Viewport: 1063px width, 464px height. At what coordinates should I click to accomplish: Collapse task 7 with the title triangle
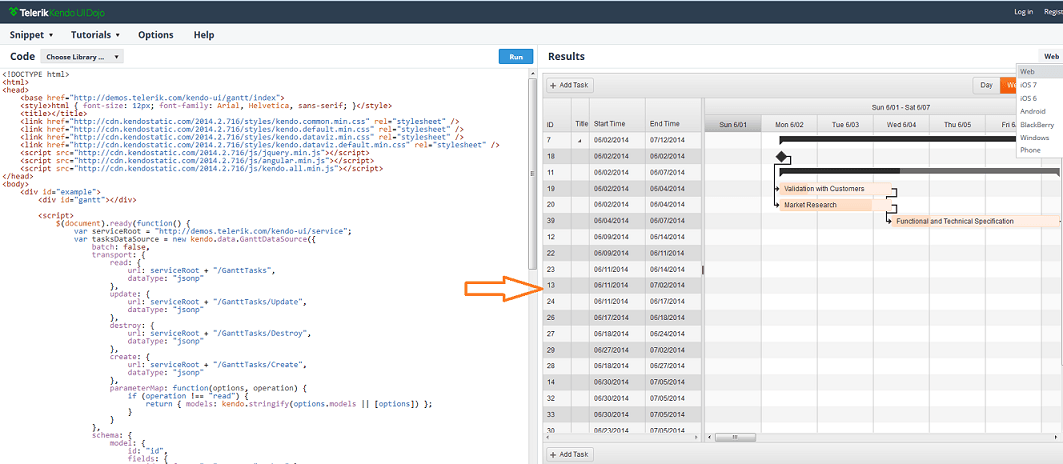pyautogui.click(x=580, y=140)
